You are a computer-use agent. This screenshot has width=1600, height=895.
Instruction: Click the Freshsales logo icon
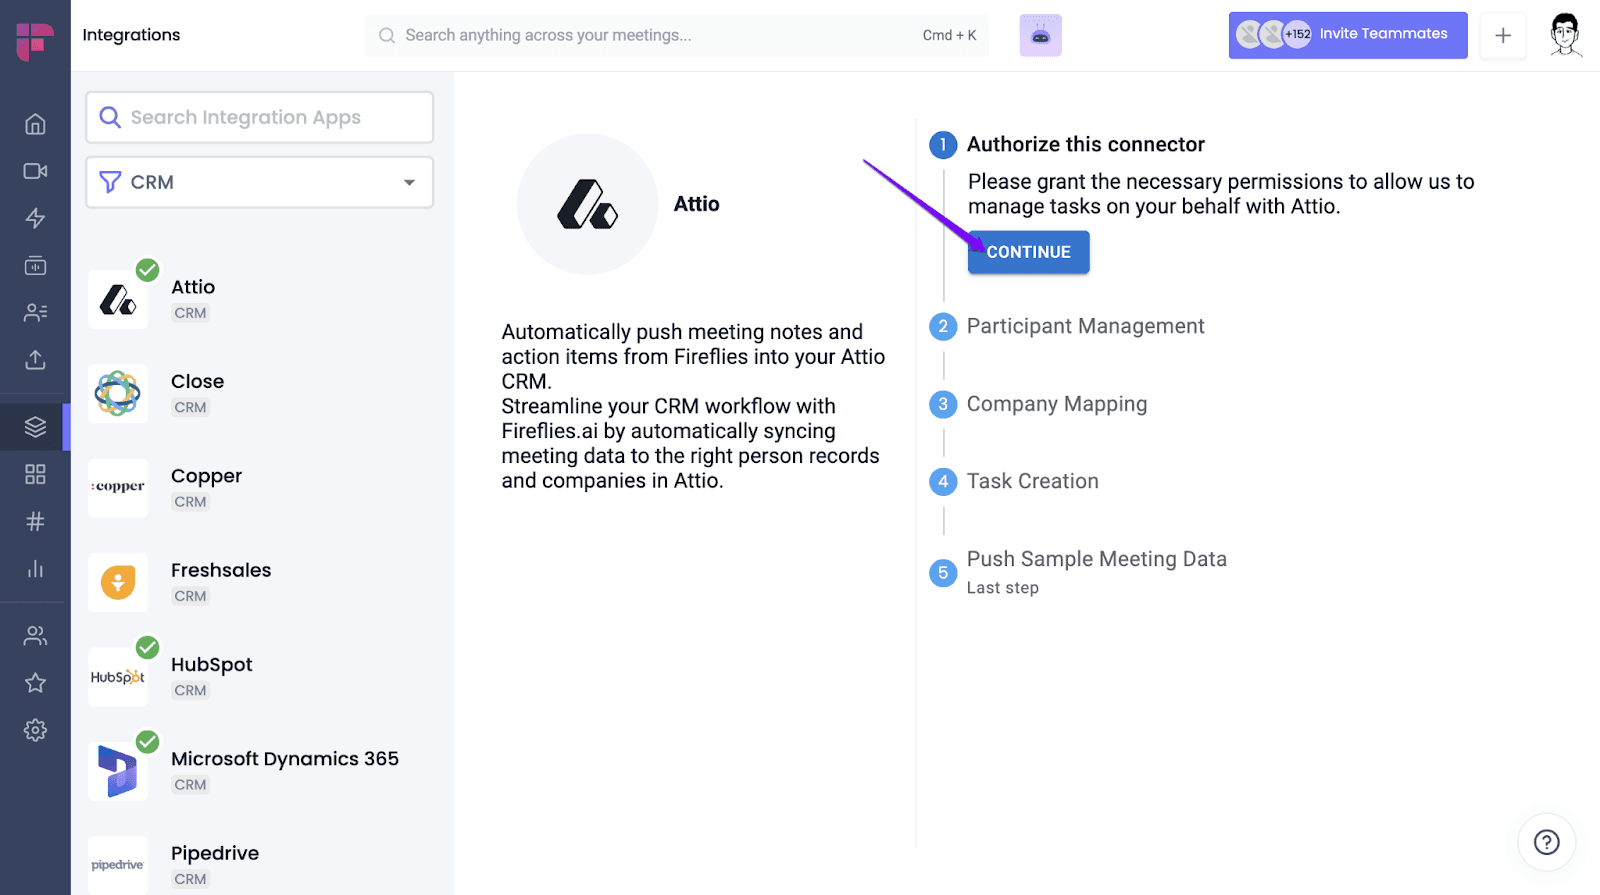click(118, 582)
